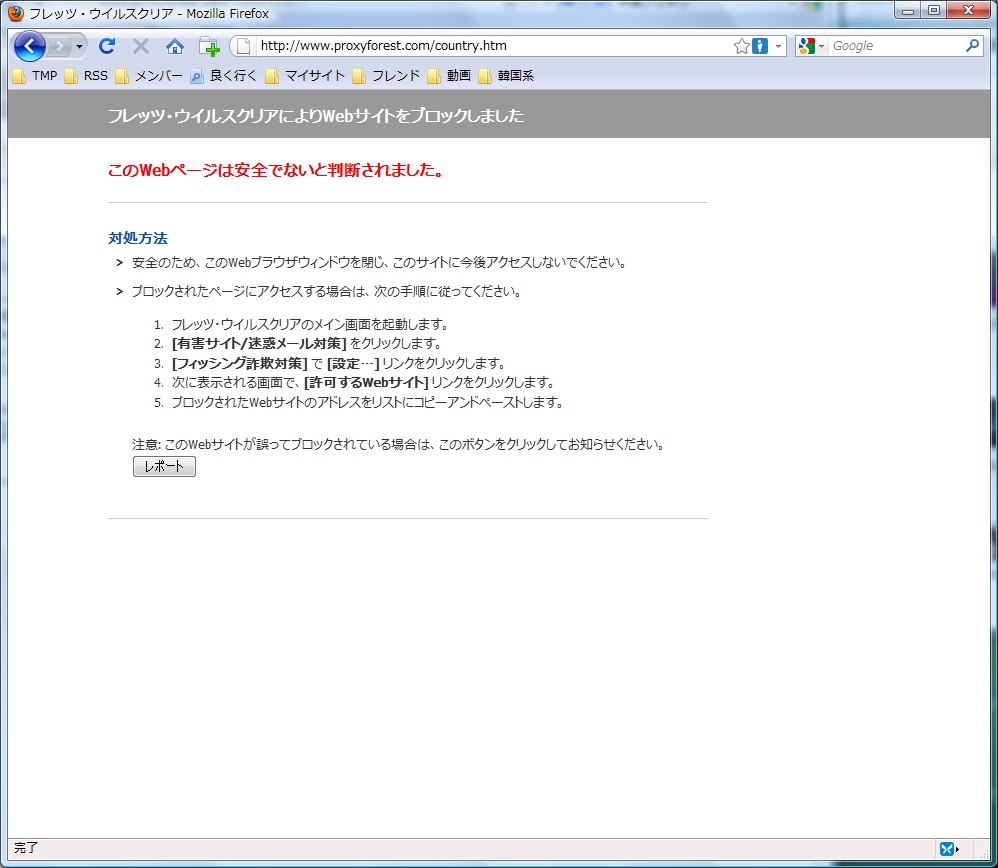This screenshot has height=868, width=998.
Task: Maximize the Firefox window
Action: pos(934,11)
